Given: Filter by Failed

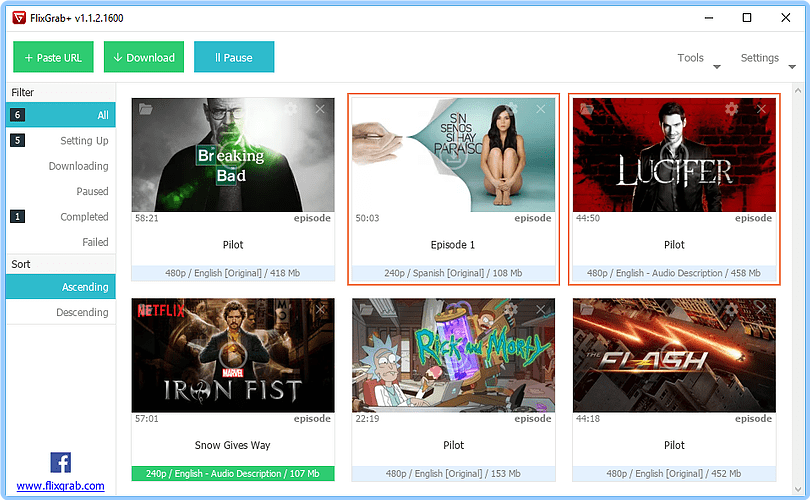Looking at the screenshot, I should tap(60, 242).
